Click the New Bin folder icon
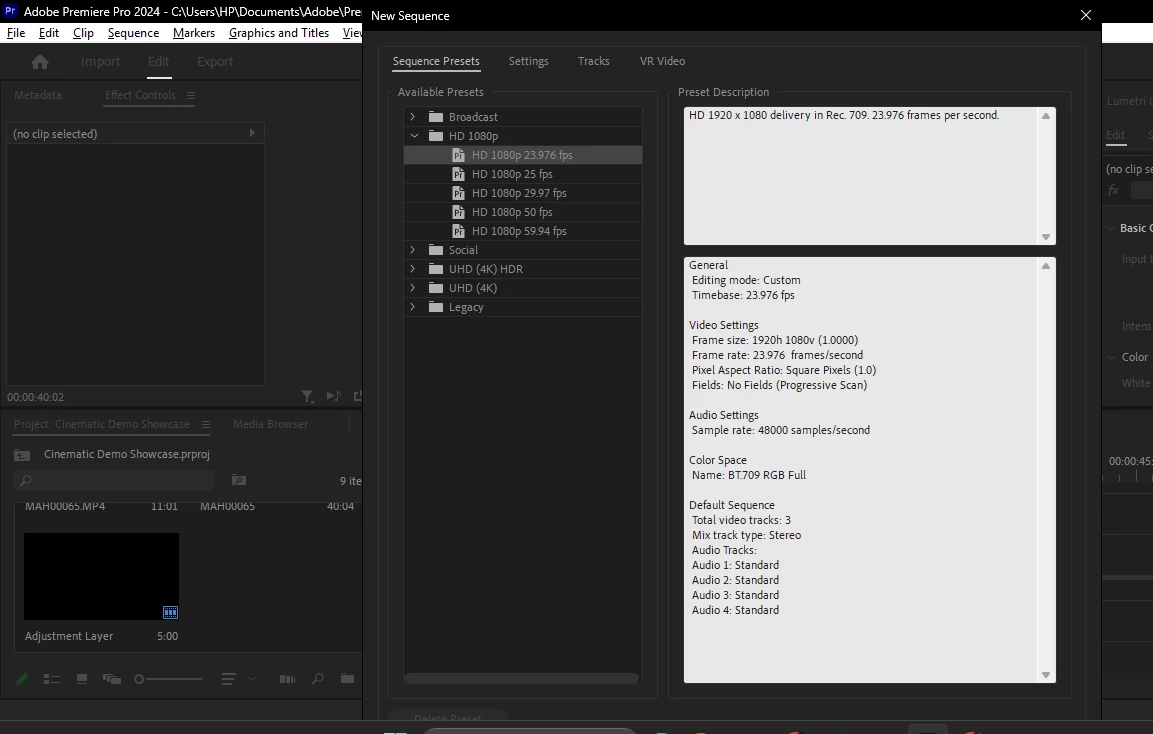Image resolution: width=1153 pixels, height=734 pixels. (x=347, y=678)
